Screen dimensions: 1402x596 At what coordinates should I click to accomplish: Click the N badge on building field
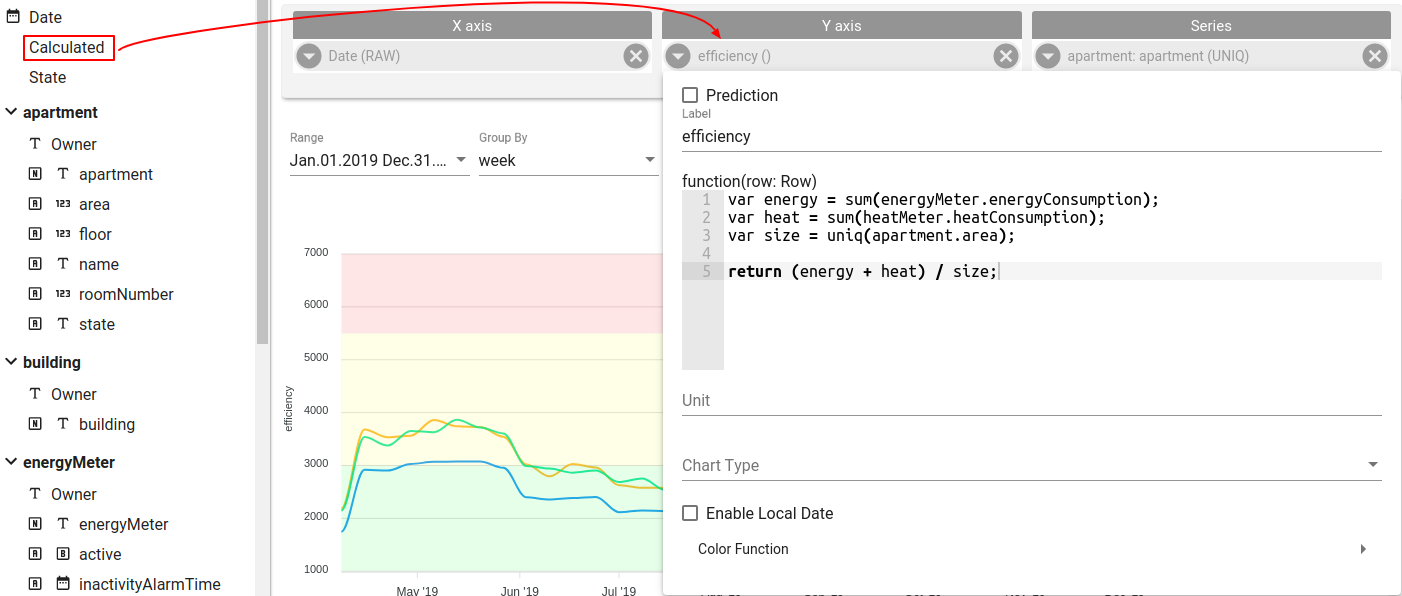(35, 424)
